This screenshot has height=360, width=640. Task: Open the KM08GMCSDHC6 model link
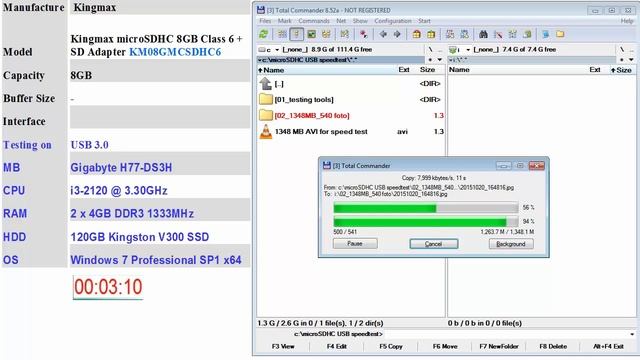(x=175, y=52)
